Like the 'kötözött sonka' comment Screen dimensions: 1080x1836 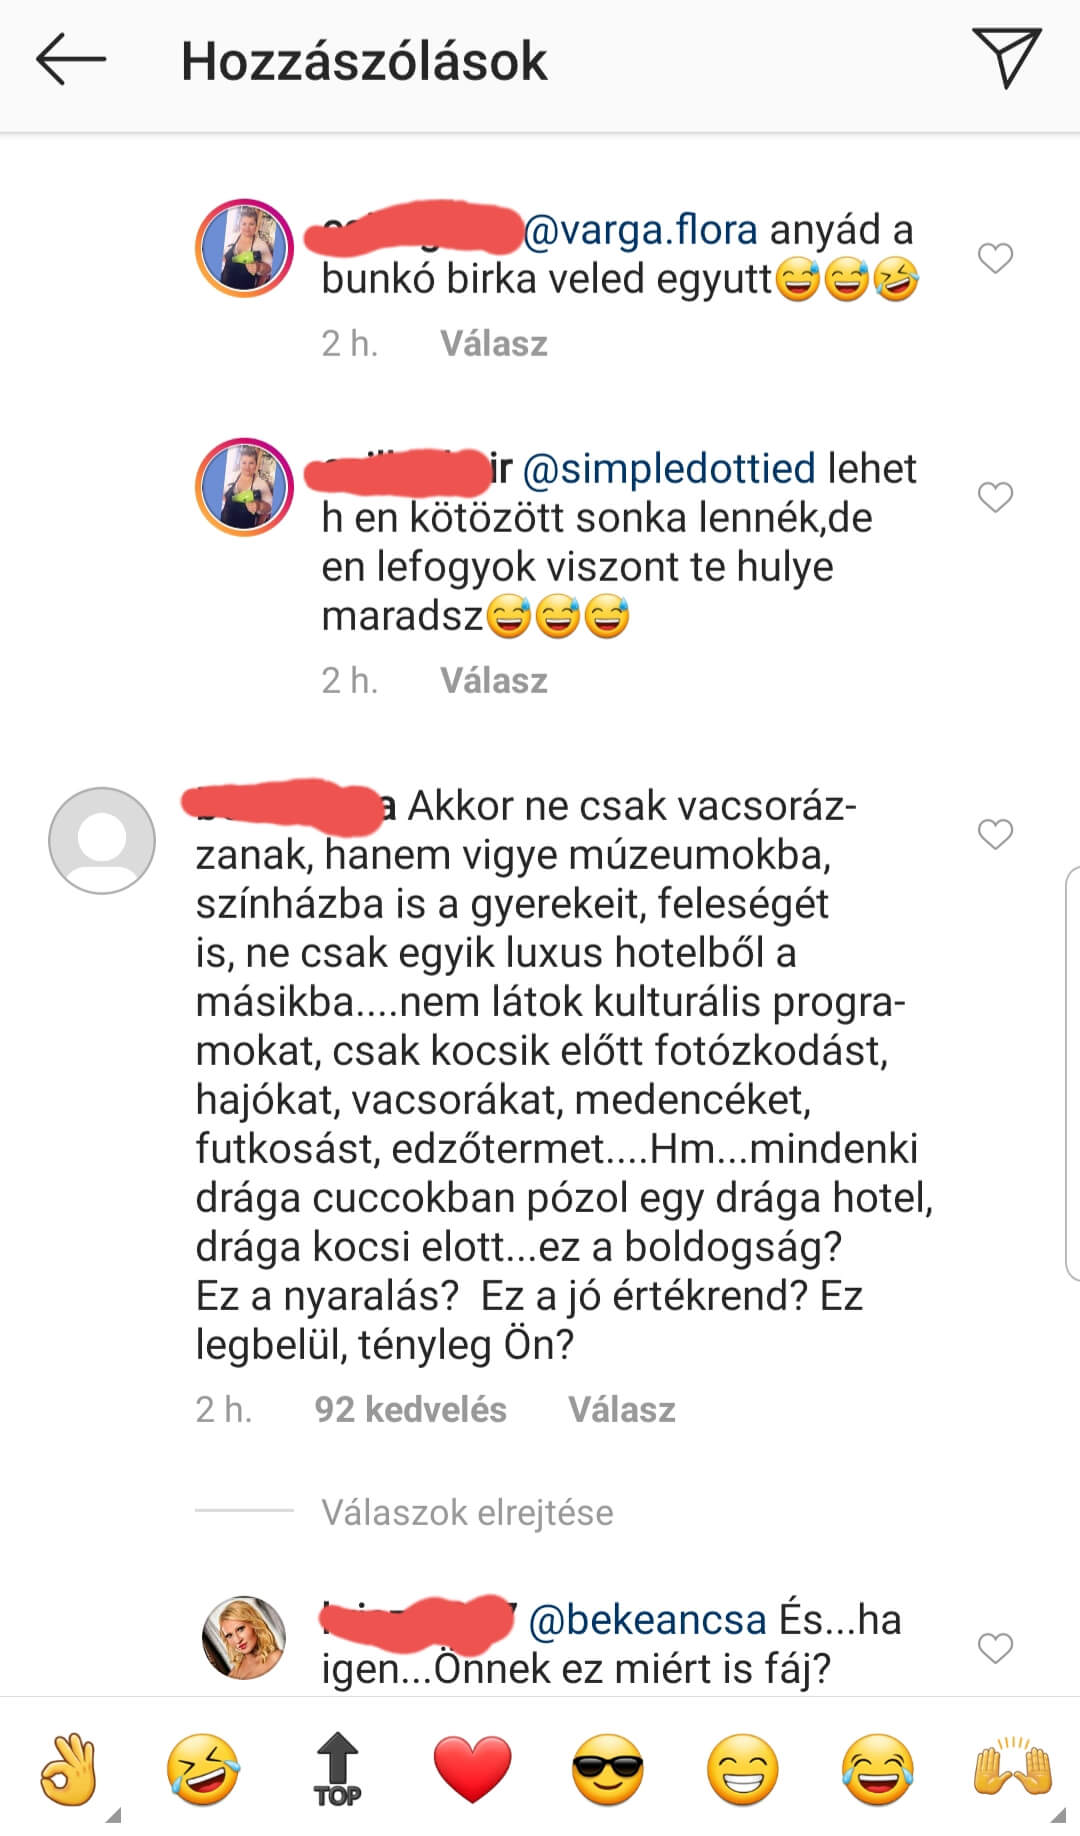click(995, 497)
